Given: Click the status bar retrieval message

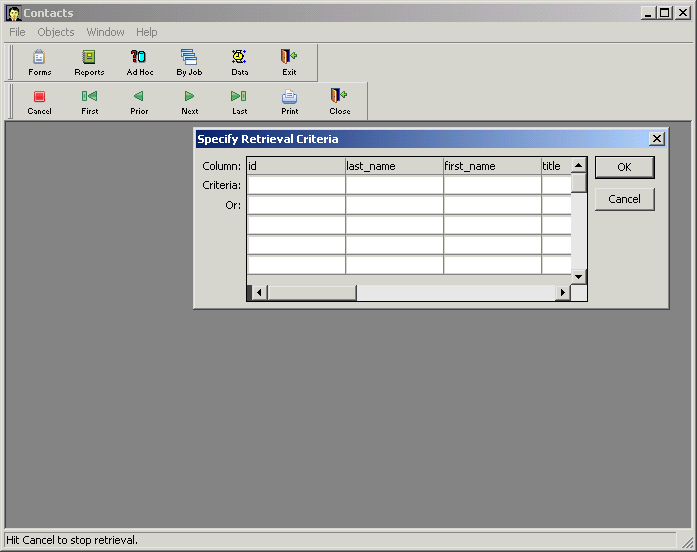Looking at the screenshot, I should click(72, 540).
